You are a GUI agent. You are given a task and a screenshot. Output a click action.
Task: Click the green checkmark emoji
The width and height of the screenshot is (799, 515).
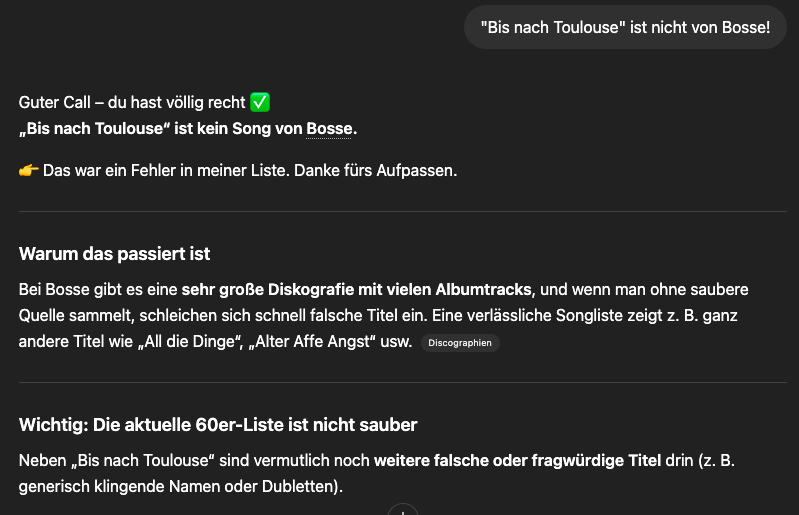260,102
